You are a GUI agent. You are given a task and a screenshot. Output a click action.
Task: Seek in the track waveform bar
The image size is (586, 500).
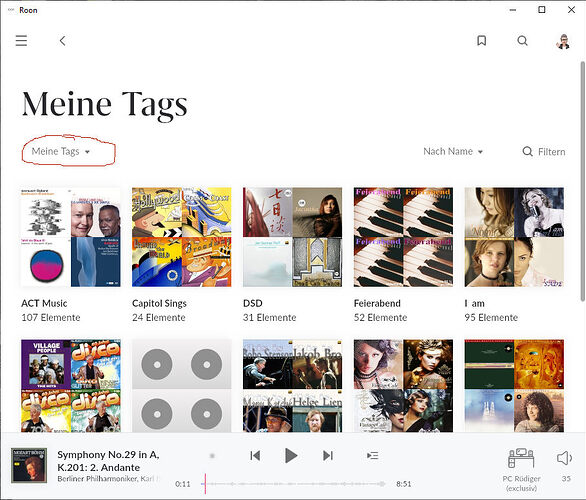tap(293, 484)
